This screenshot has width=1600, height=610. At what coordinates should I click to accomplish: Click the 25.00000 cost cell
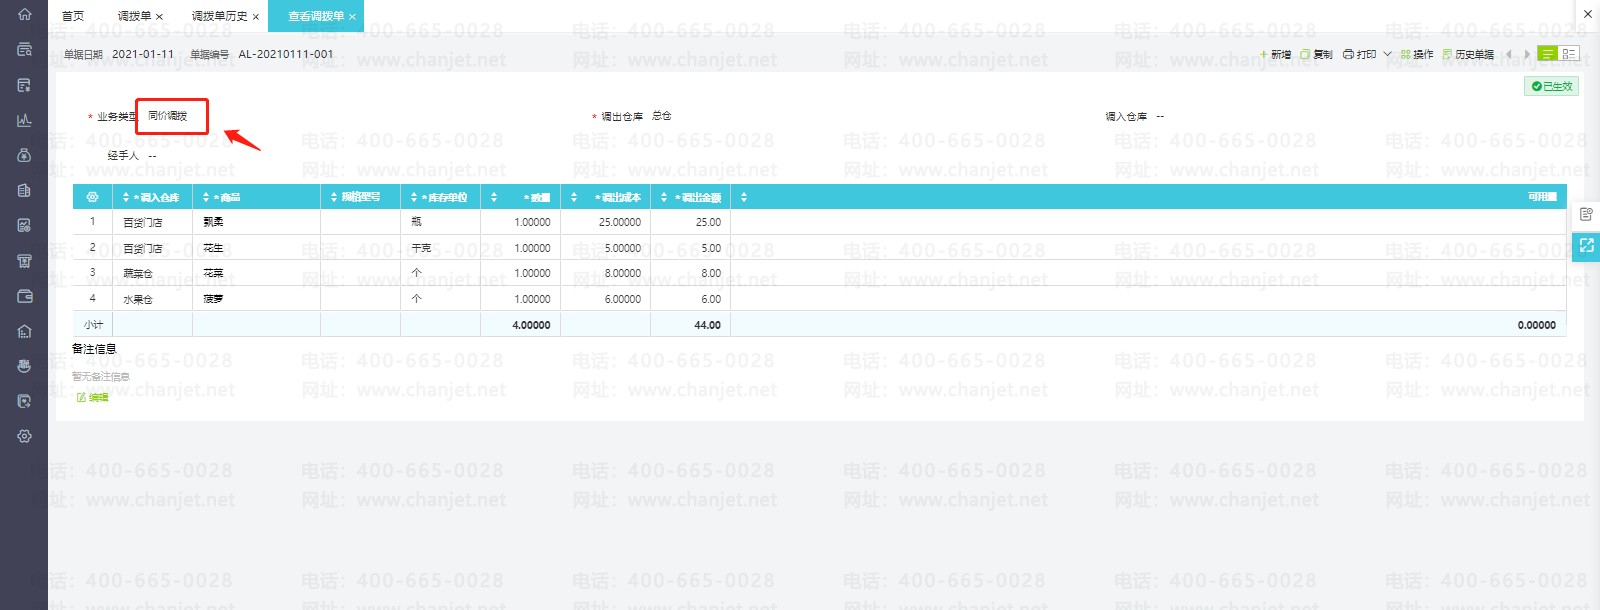click(x=620, y=222)
